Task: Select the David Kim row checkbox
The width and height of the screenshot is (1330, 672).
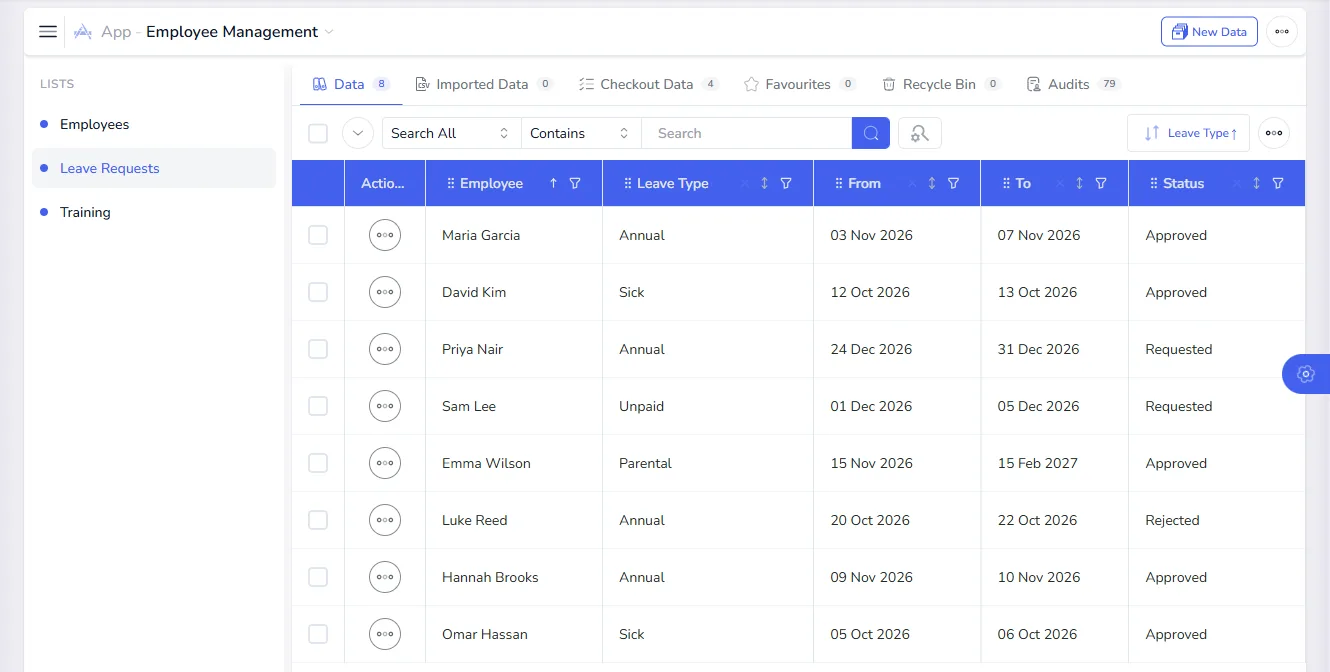Action: (x=318, y=292)
